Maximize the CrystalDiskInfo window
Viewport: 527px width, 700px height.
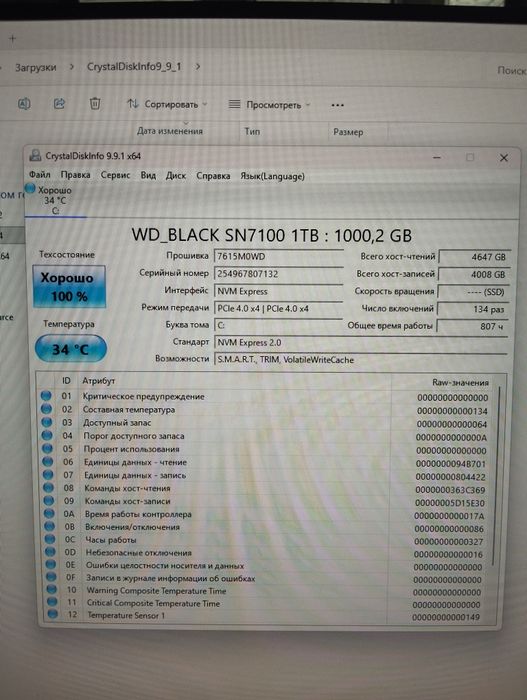(470, 157)
